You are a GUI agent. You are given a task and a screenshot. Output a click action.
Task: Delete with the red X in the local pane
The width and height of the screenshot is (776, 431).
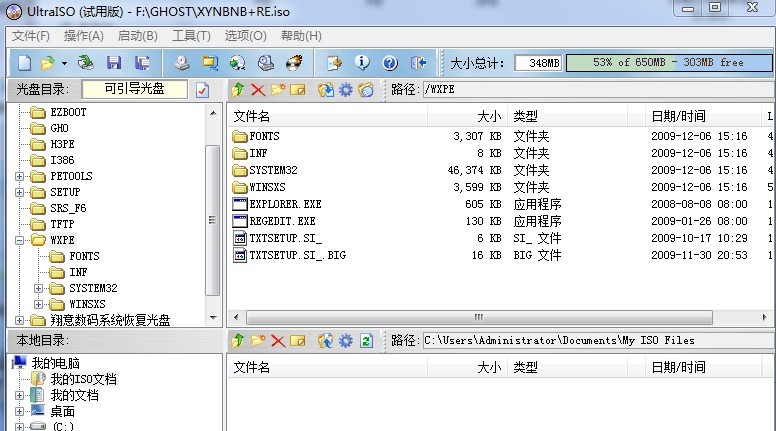(x=278, y=340)
